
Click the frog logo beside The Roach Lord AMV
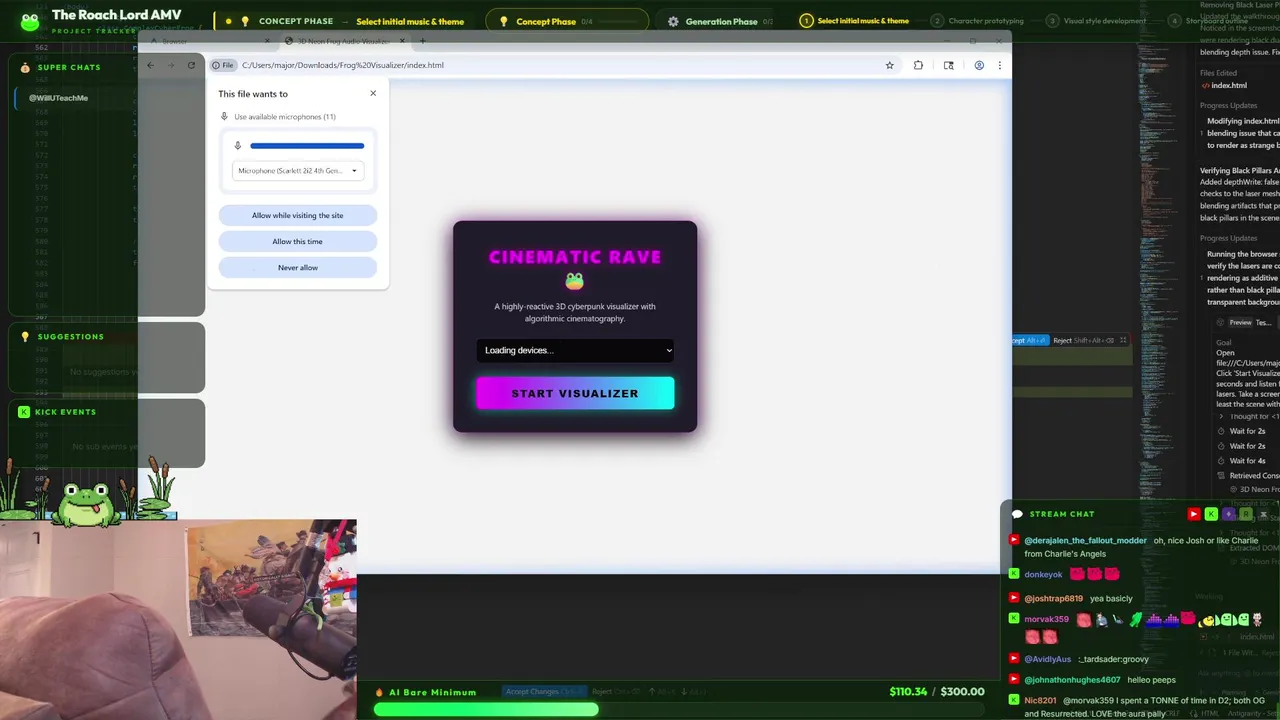[30, 20]
